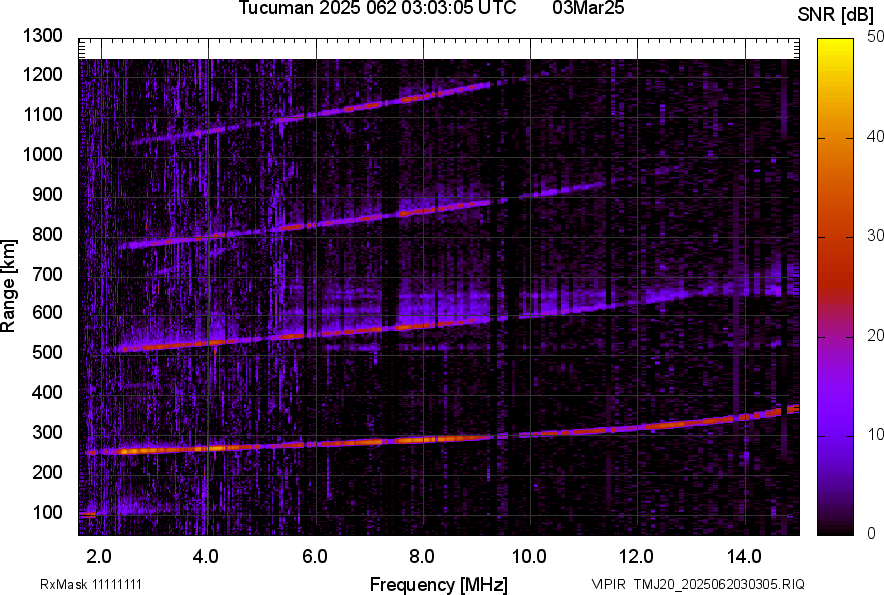Click the y-axis value '1100'
884x595 pixels.
pos(42,114)
